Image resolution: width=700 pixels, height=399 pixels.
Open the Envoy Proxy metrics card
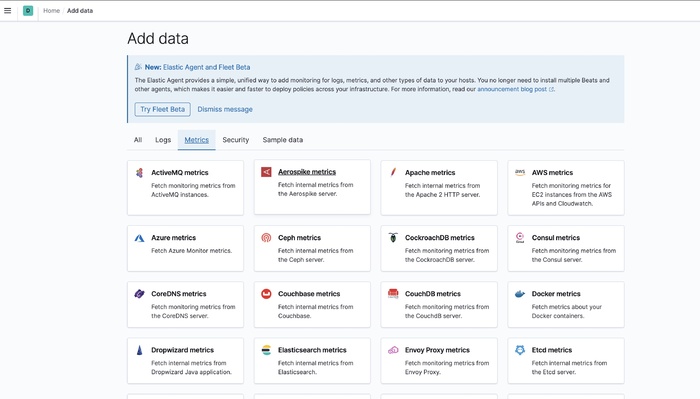pyautogui.click(x=439, y=361)
